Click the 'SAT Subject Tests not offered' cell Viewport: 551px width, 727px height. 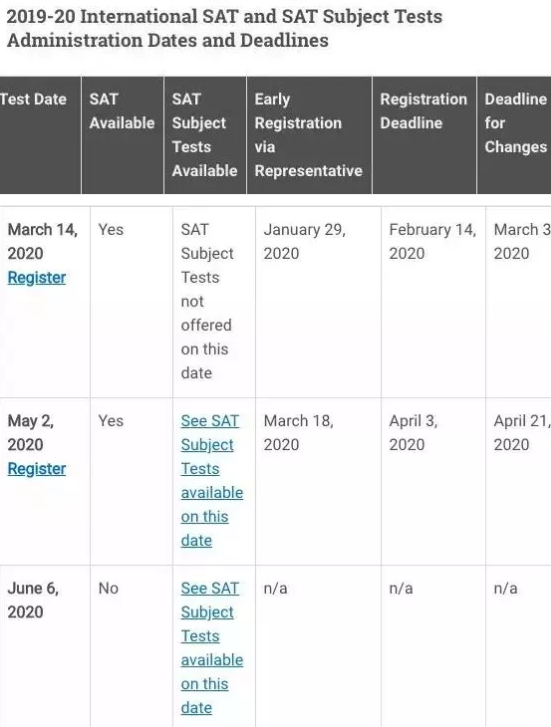(x=206, y=301)
